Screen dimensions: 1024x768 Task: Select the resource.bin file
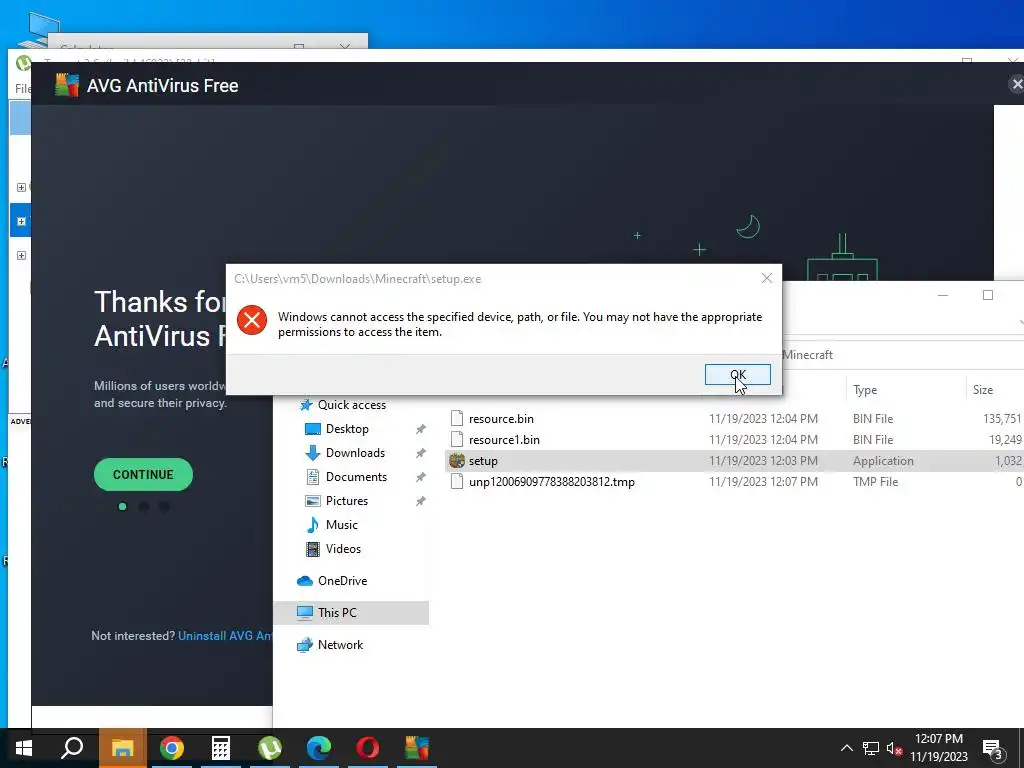click(x=501, y=419)
